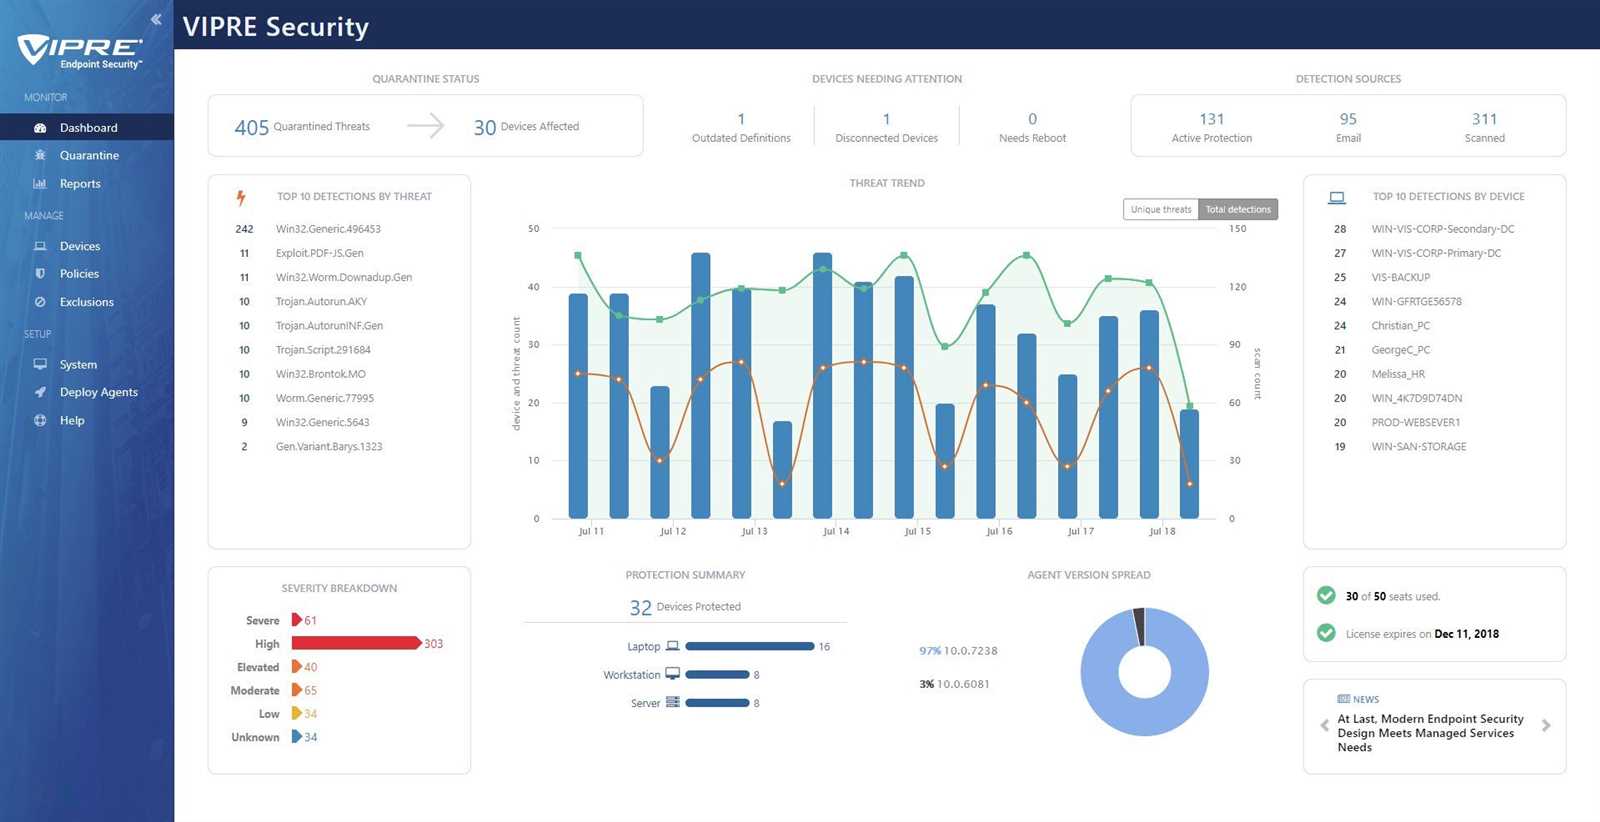The width and height of the screenshot is (1600, 822).
Task: View the 1 Disconnected Devices entry
Action: (x=886, y=127)
